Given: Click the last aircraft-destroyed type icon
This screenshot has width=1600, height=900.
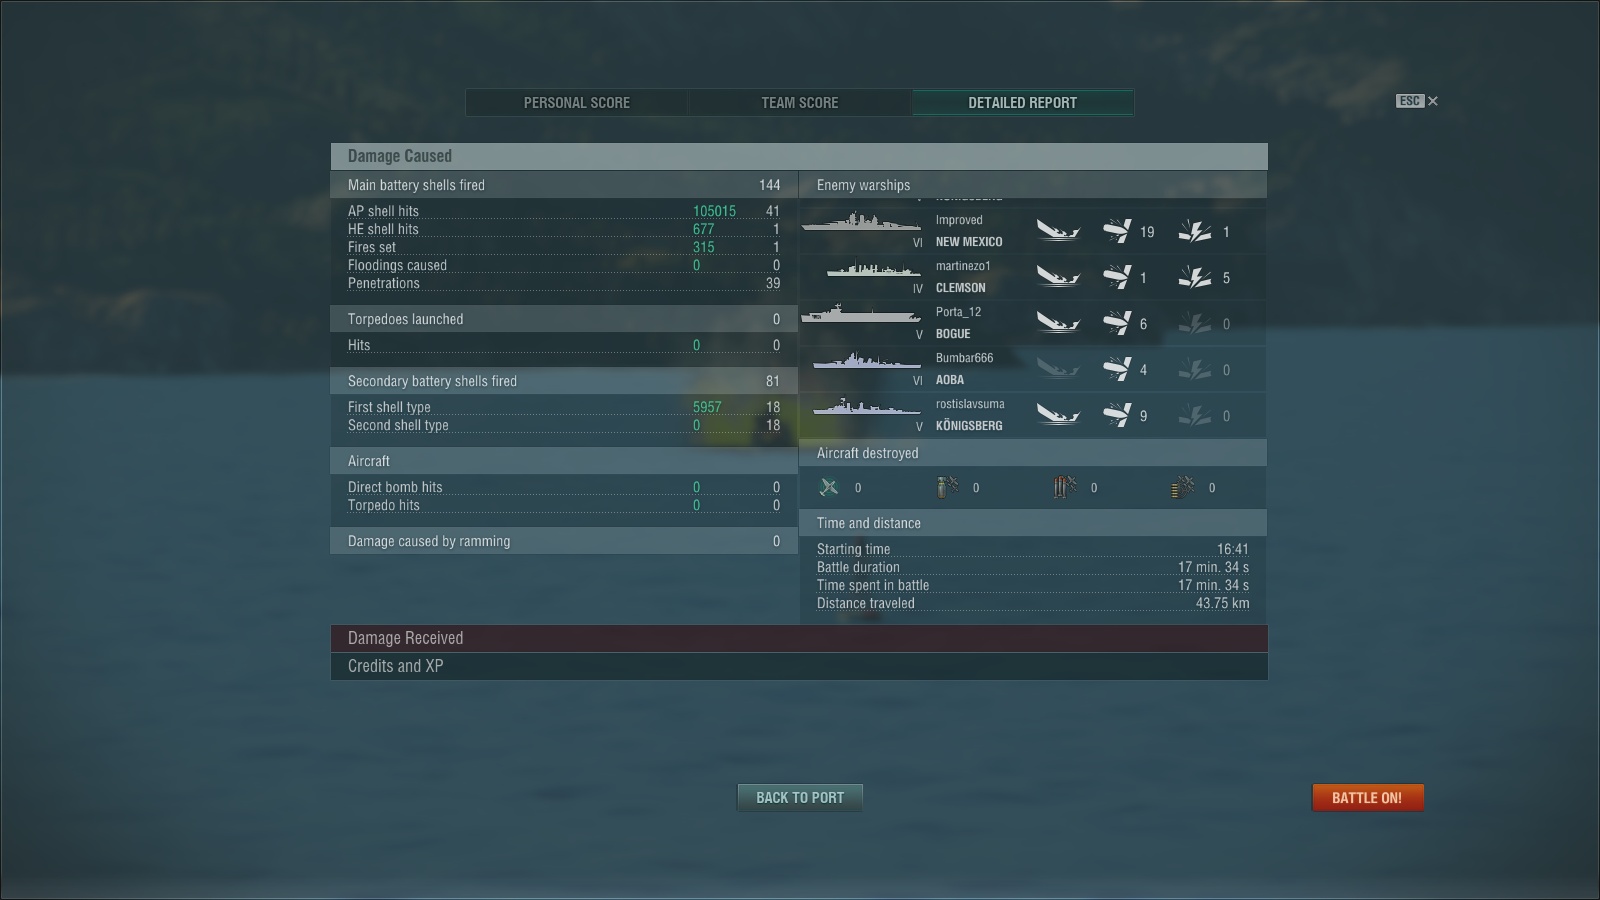Looking at the screenshot, I should coord(1183,487).
